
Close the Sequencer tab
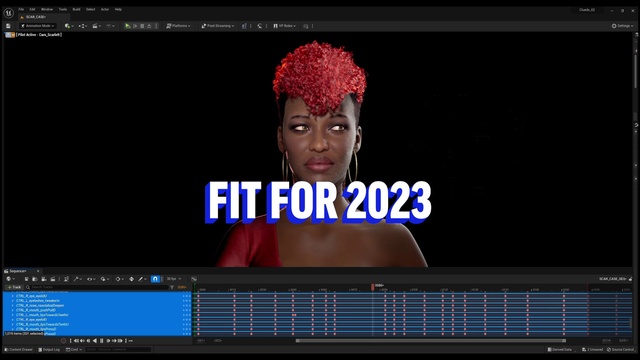[38, 271]
